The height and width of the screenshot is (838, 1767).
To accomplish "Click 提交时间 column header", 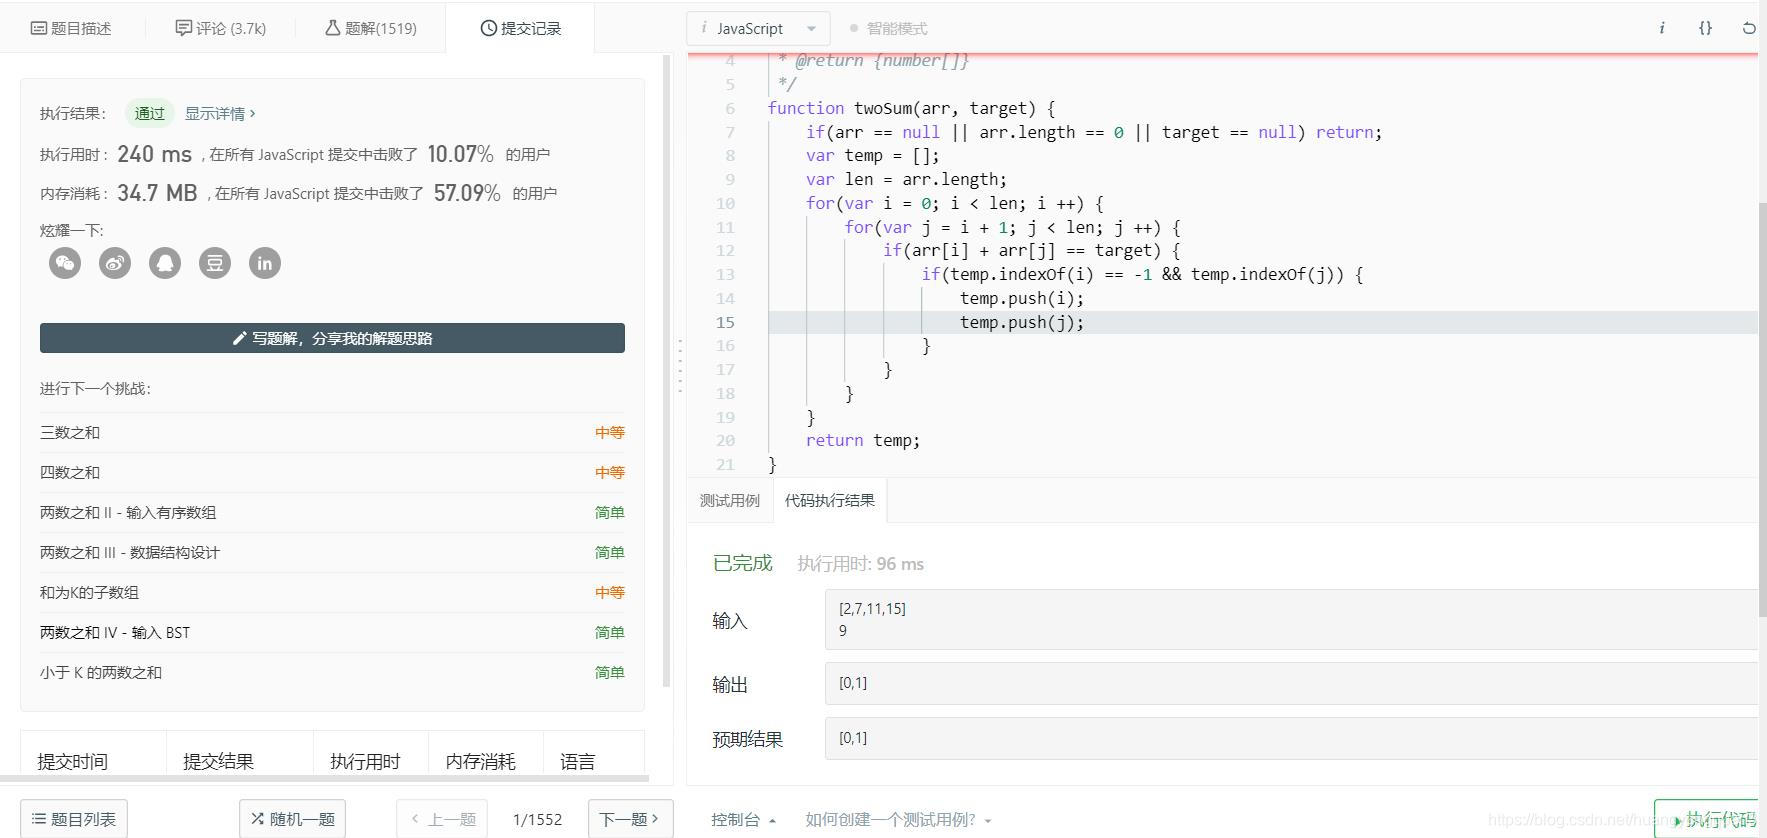I will pos(72,761).
